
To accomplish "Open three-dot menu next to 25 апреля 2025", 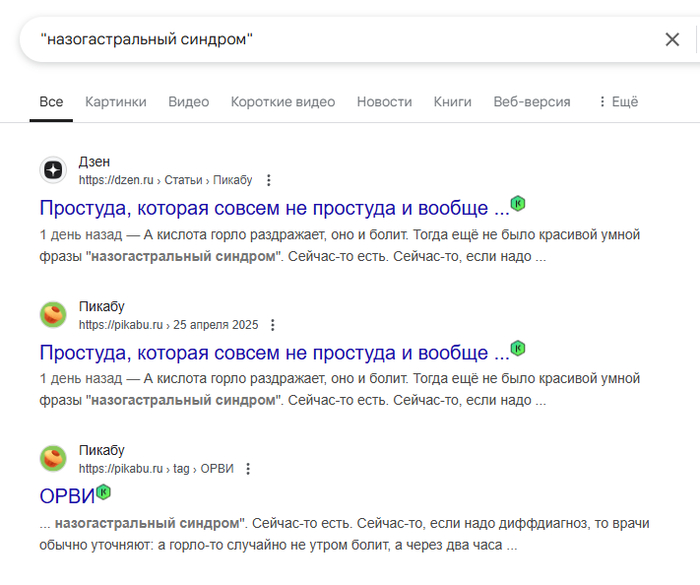I will point(272,325).
